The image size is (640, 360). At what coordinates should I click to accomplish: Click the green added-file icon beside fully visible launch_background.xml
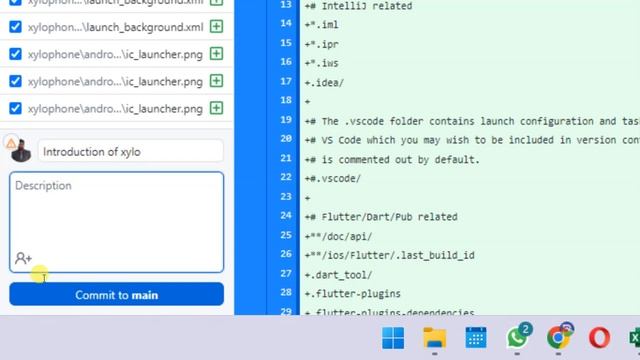[216, 27]
